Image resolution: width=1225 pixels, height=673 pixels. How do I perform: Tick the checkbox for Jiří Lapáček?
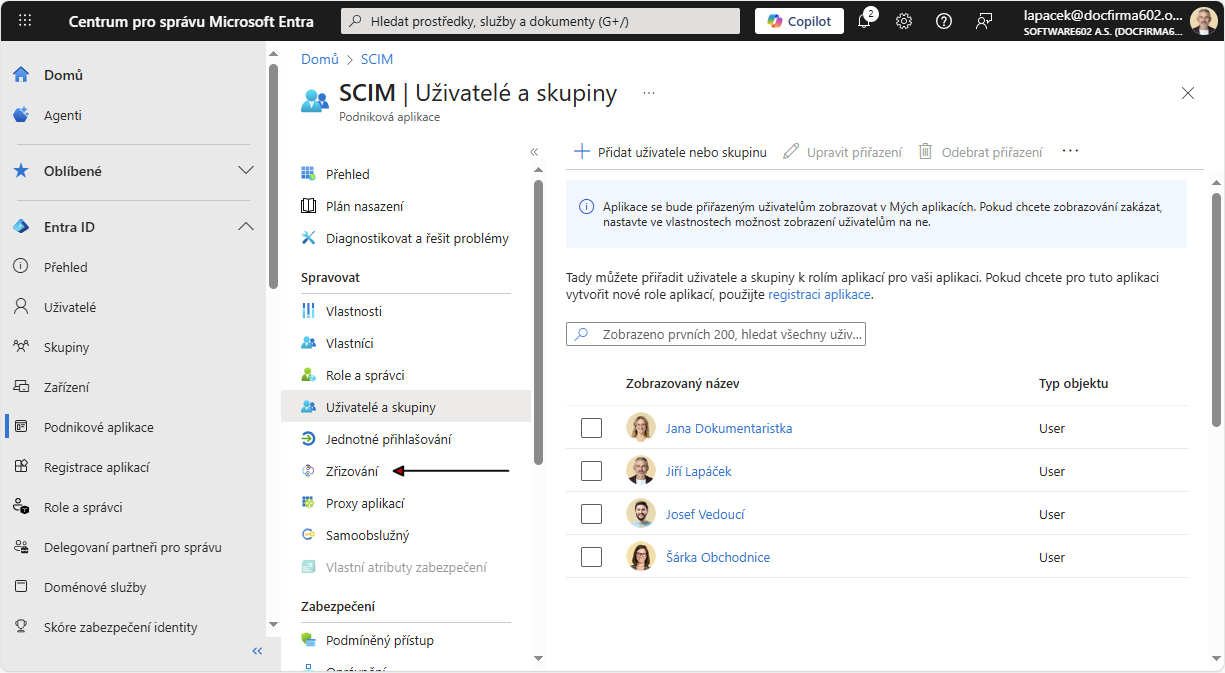(x=591, y=471)
